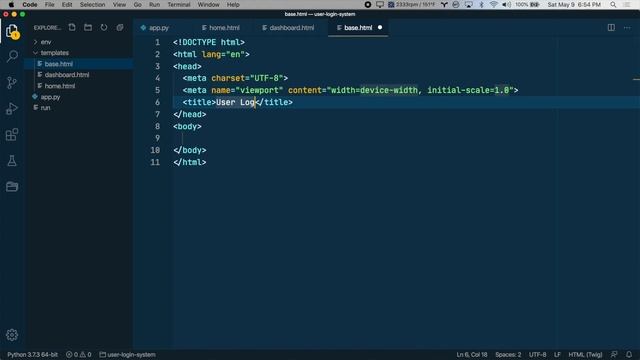Click the Bluetooth menu bar icon

coord(481,4)
